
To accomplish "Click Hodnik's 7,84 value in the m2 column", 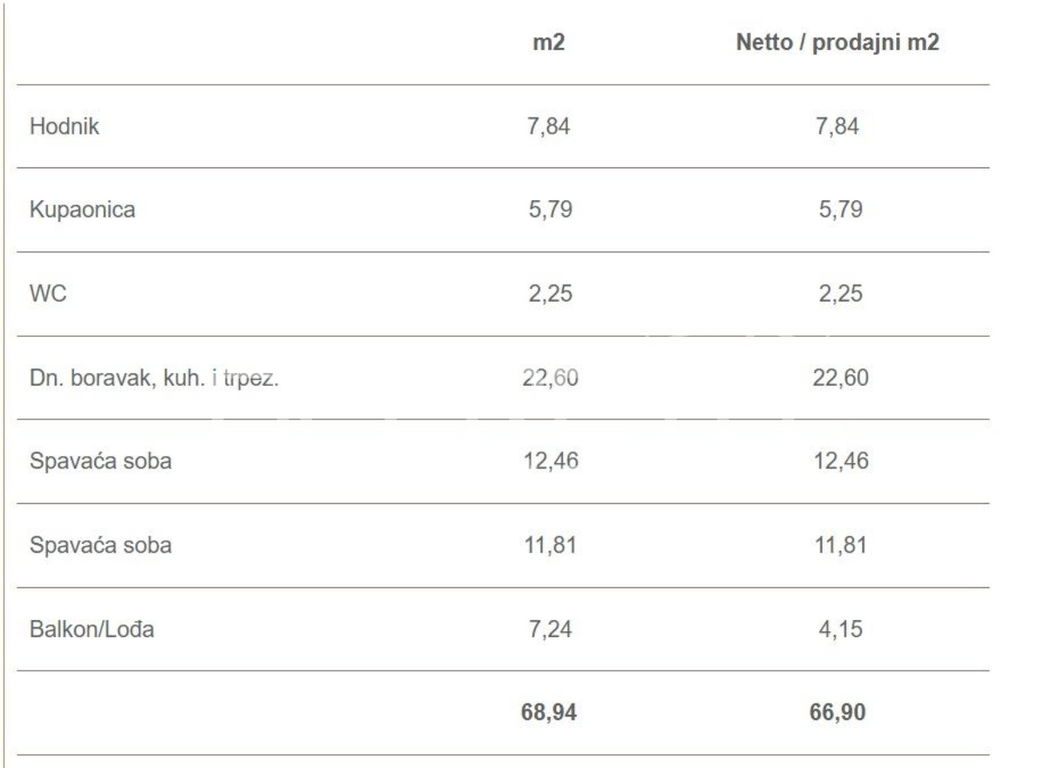I will 549,127.
